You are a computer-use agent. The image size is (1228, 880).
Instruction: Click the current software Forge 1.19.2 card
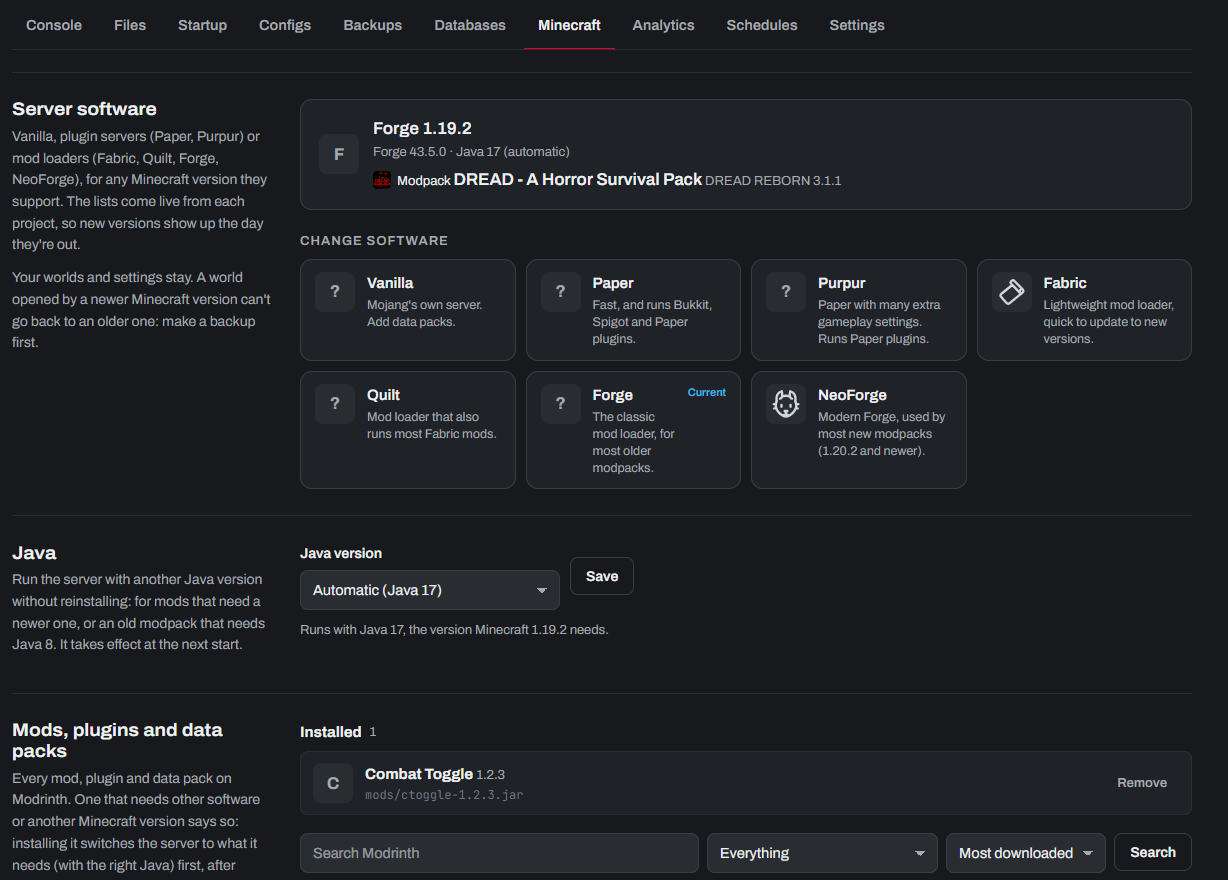(x=746, y=154)
